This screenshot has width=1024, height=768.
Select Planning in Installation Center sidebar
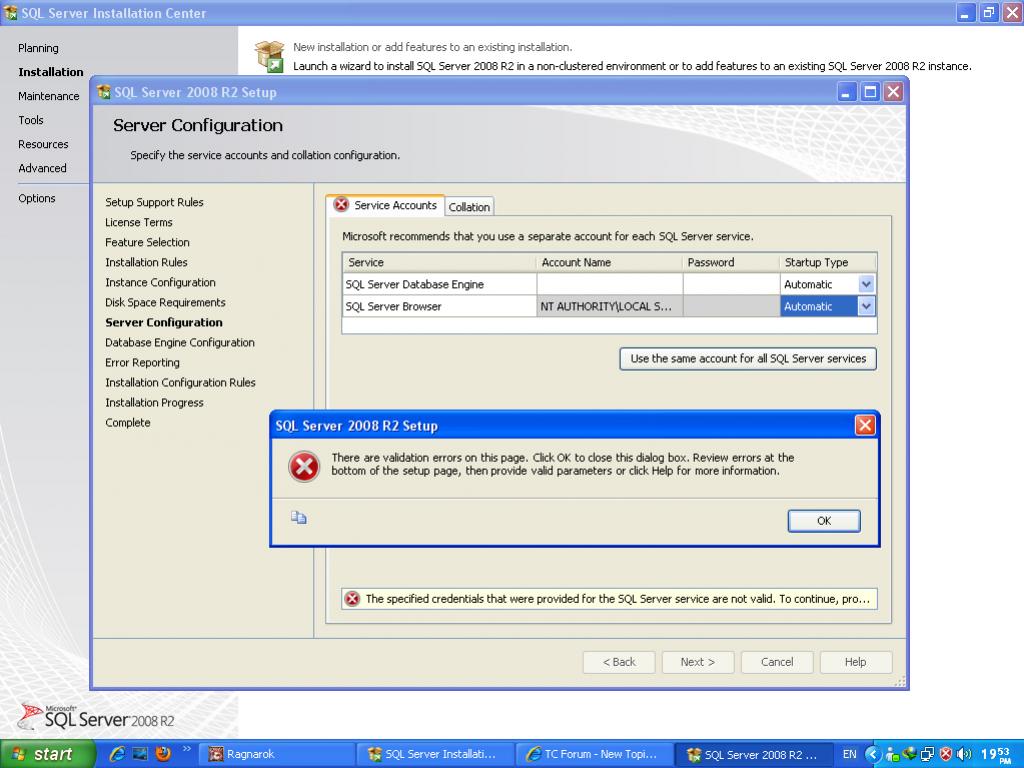(x=38, y=48)
